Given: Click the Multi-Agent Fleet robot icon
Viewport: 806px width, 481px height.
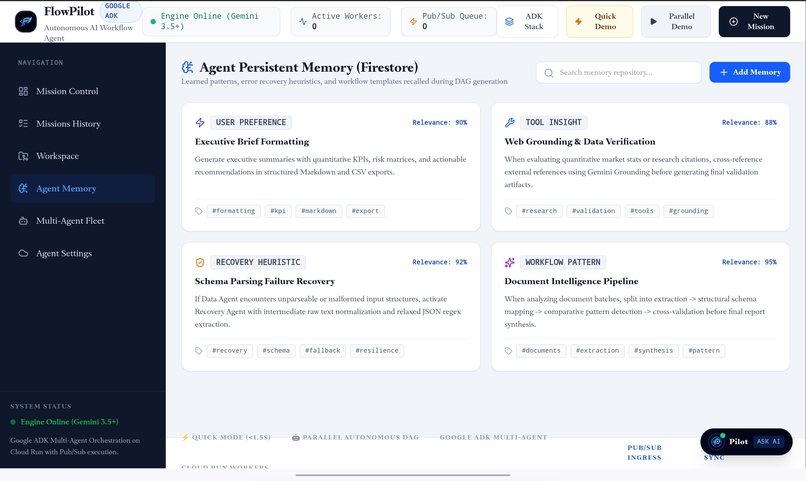Looking at the screenshot, I should point(23,221).
